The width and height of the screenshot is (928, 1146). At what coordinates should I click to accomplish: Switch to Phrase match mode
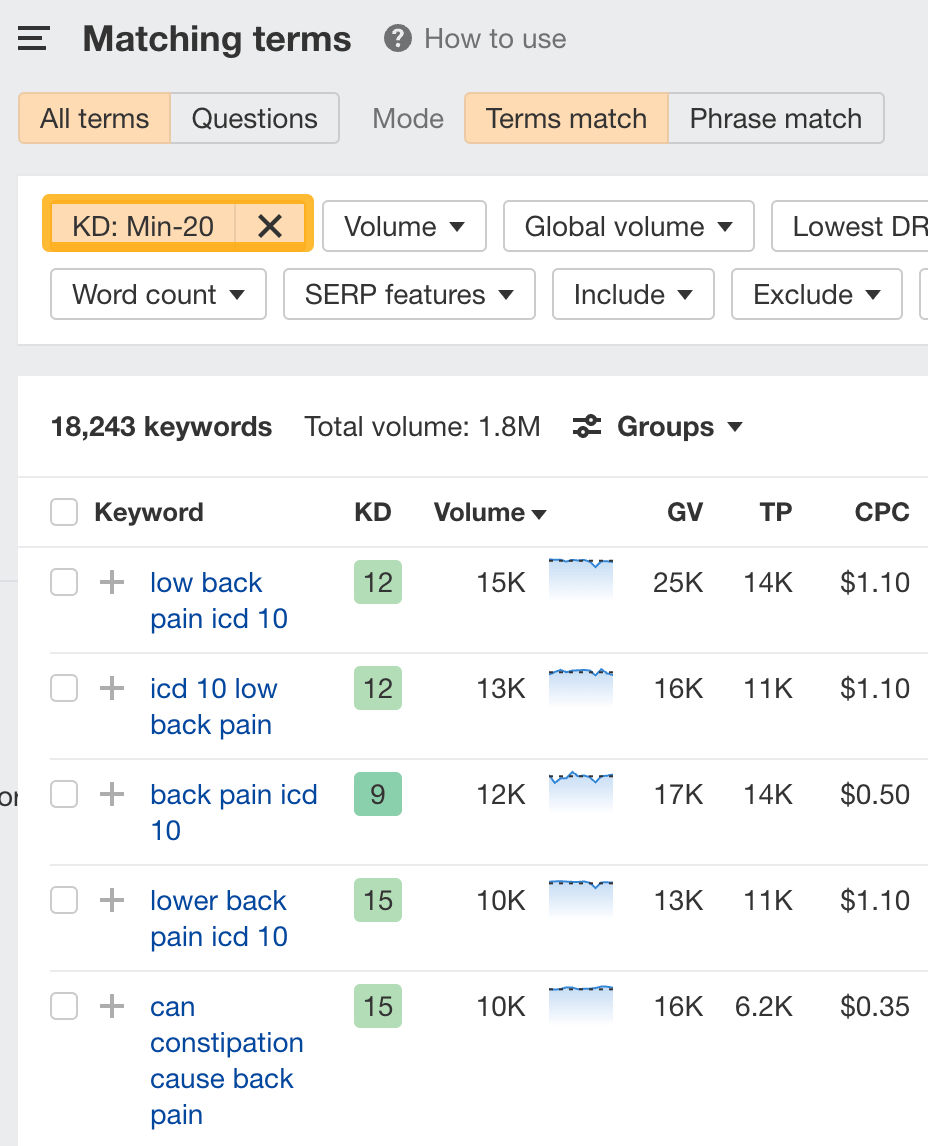coord(776,118)
